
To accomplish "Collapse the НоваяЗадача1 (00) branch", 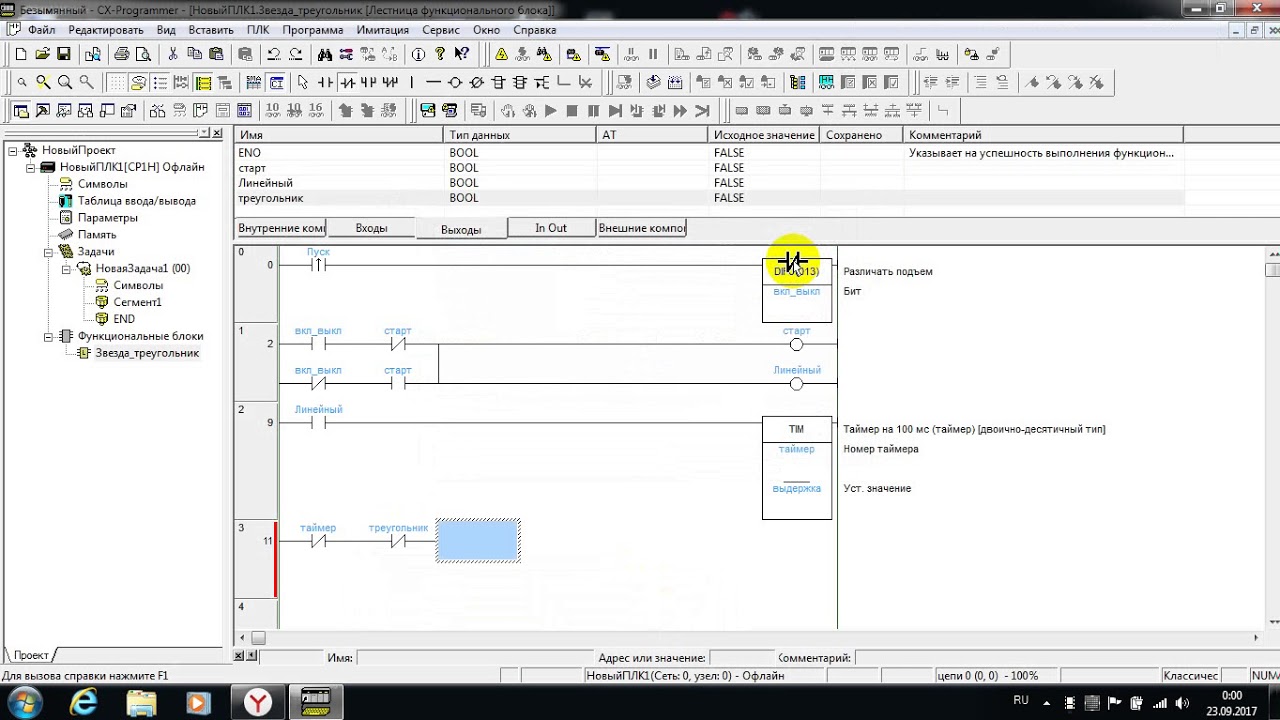I will [65, 269].
